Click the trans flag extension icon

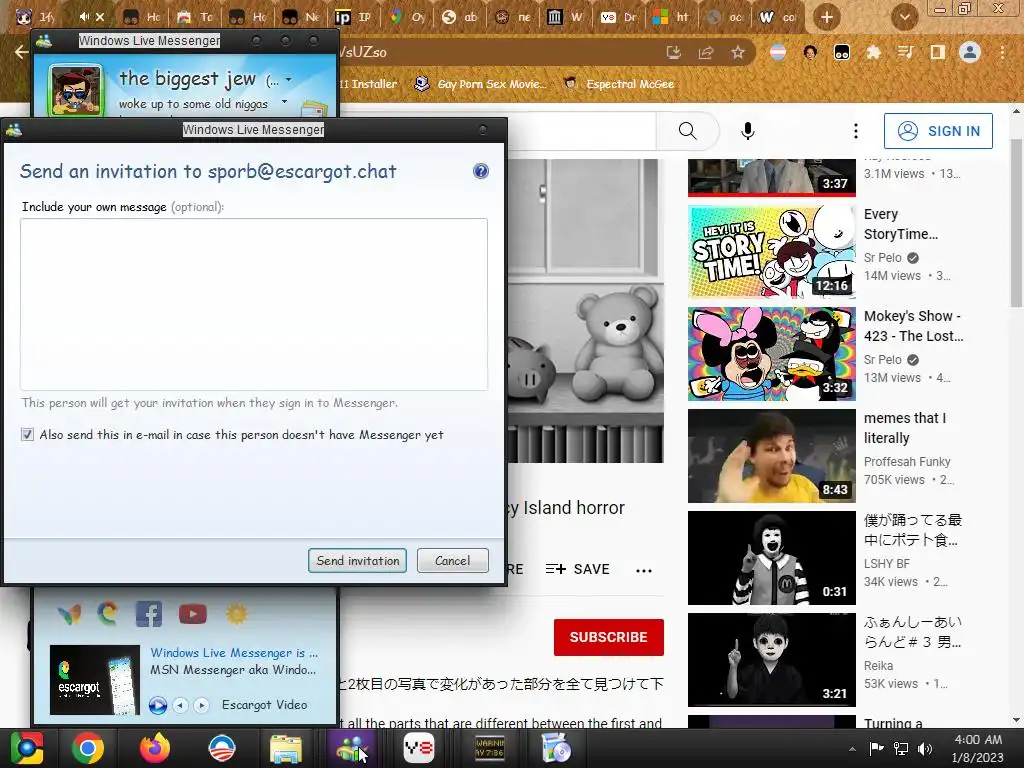(778, 52)
